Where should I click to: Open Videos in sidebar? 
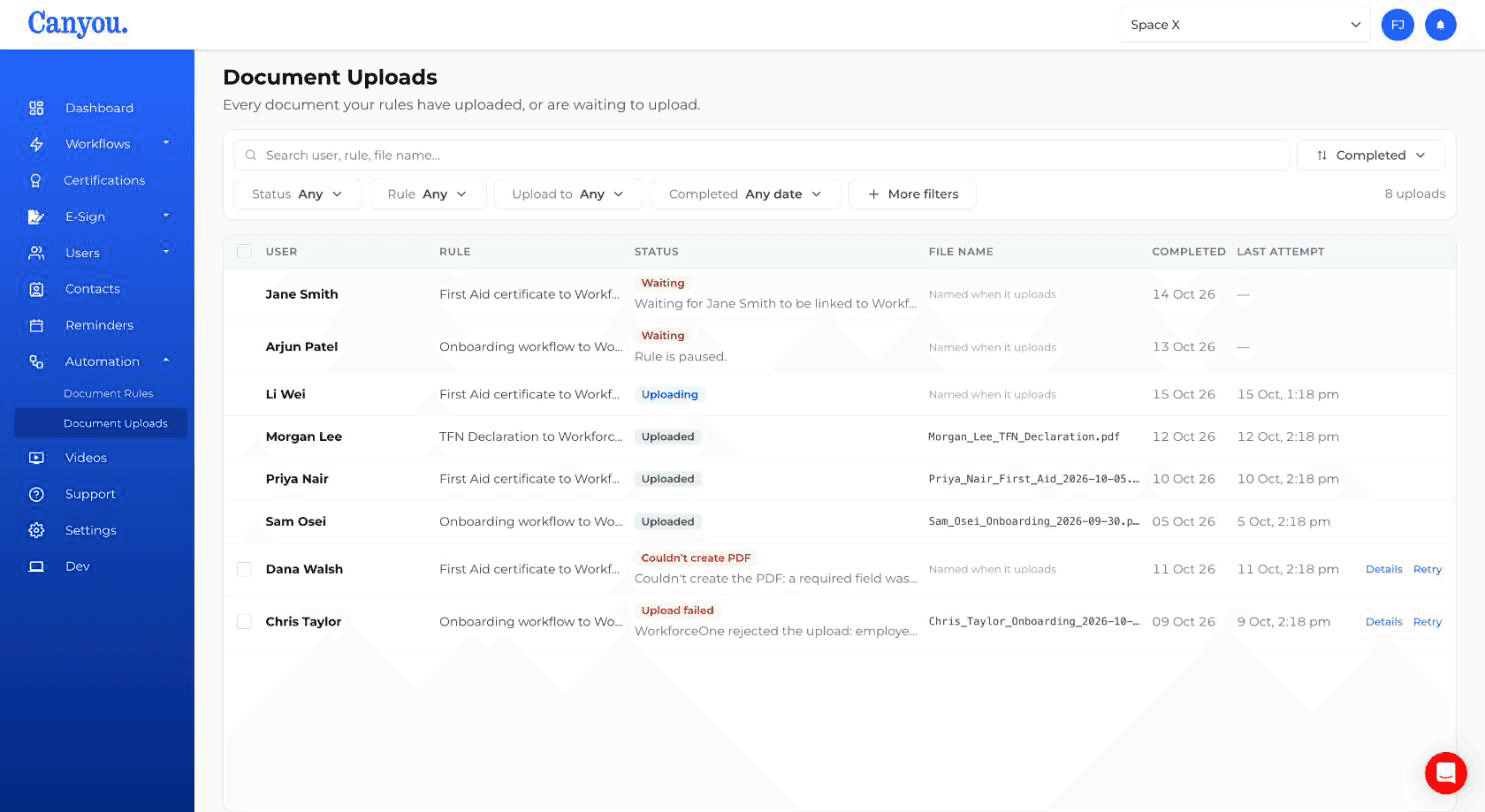click(x=86, y=458)
